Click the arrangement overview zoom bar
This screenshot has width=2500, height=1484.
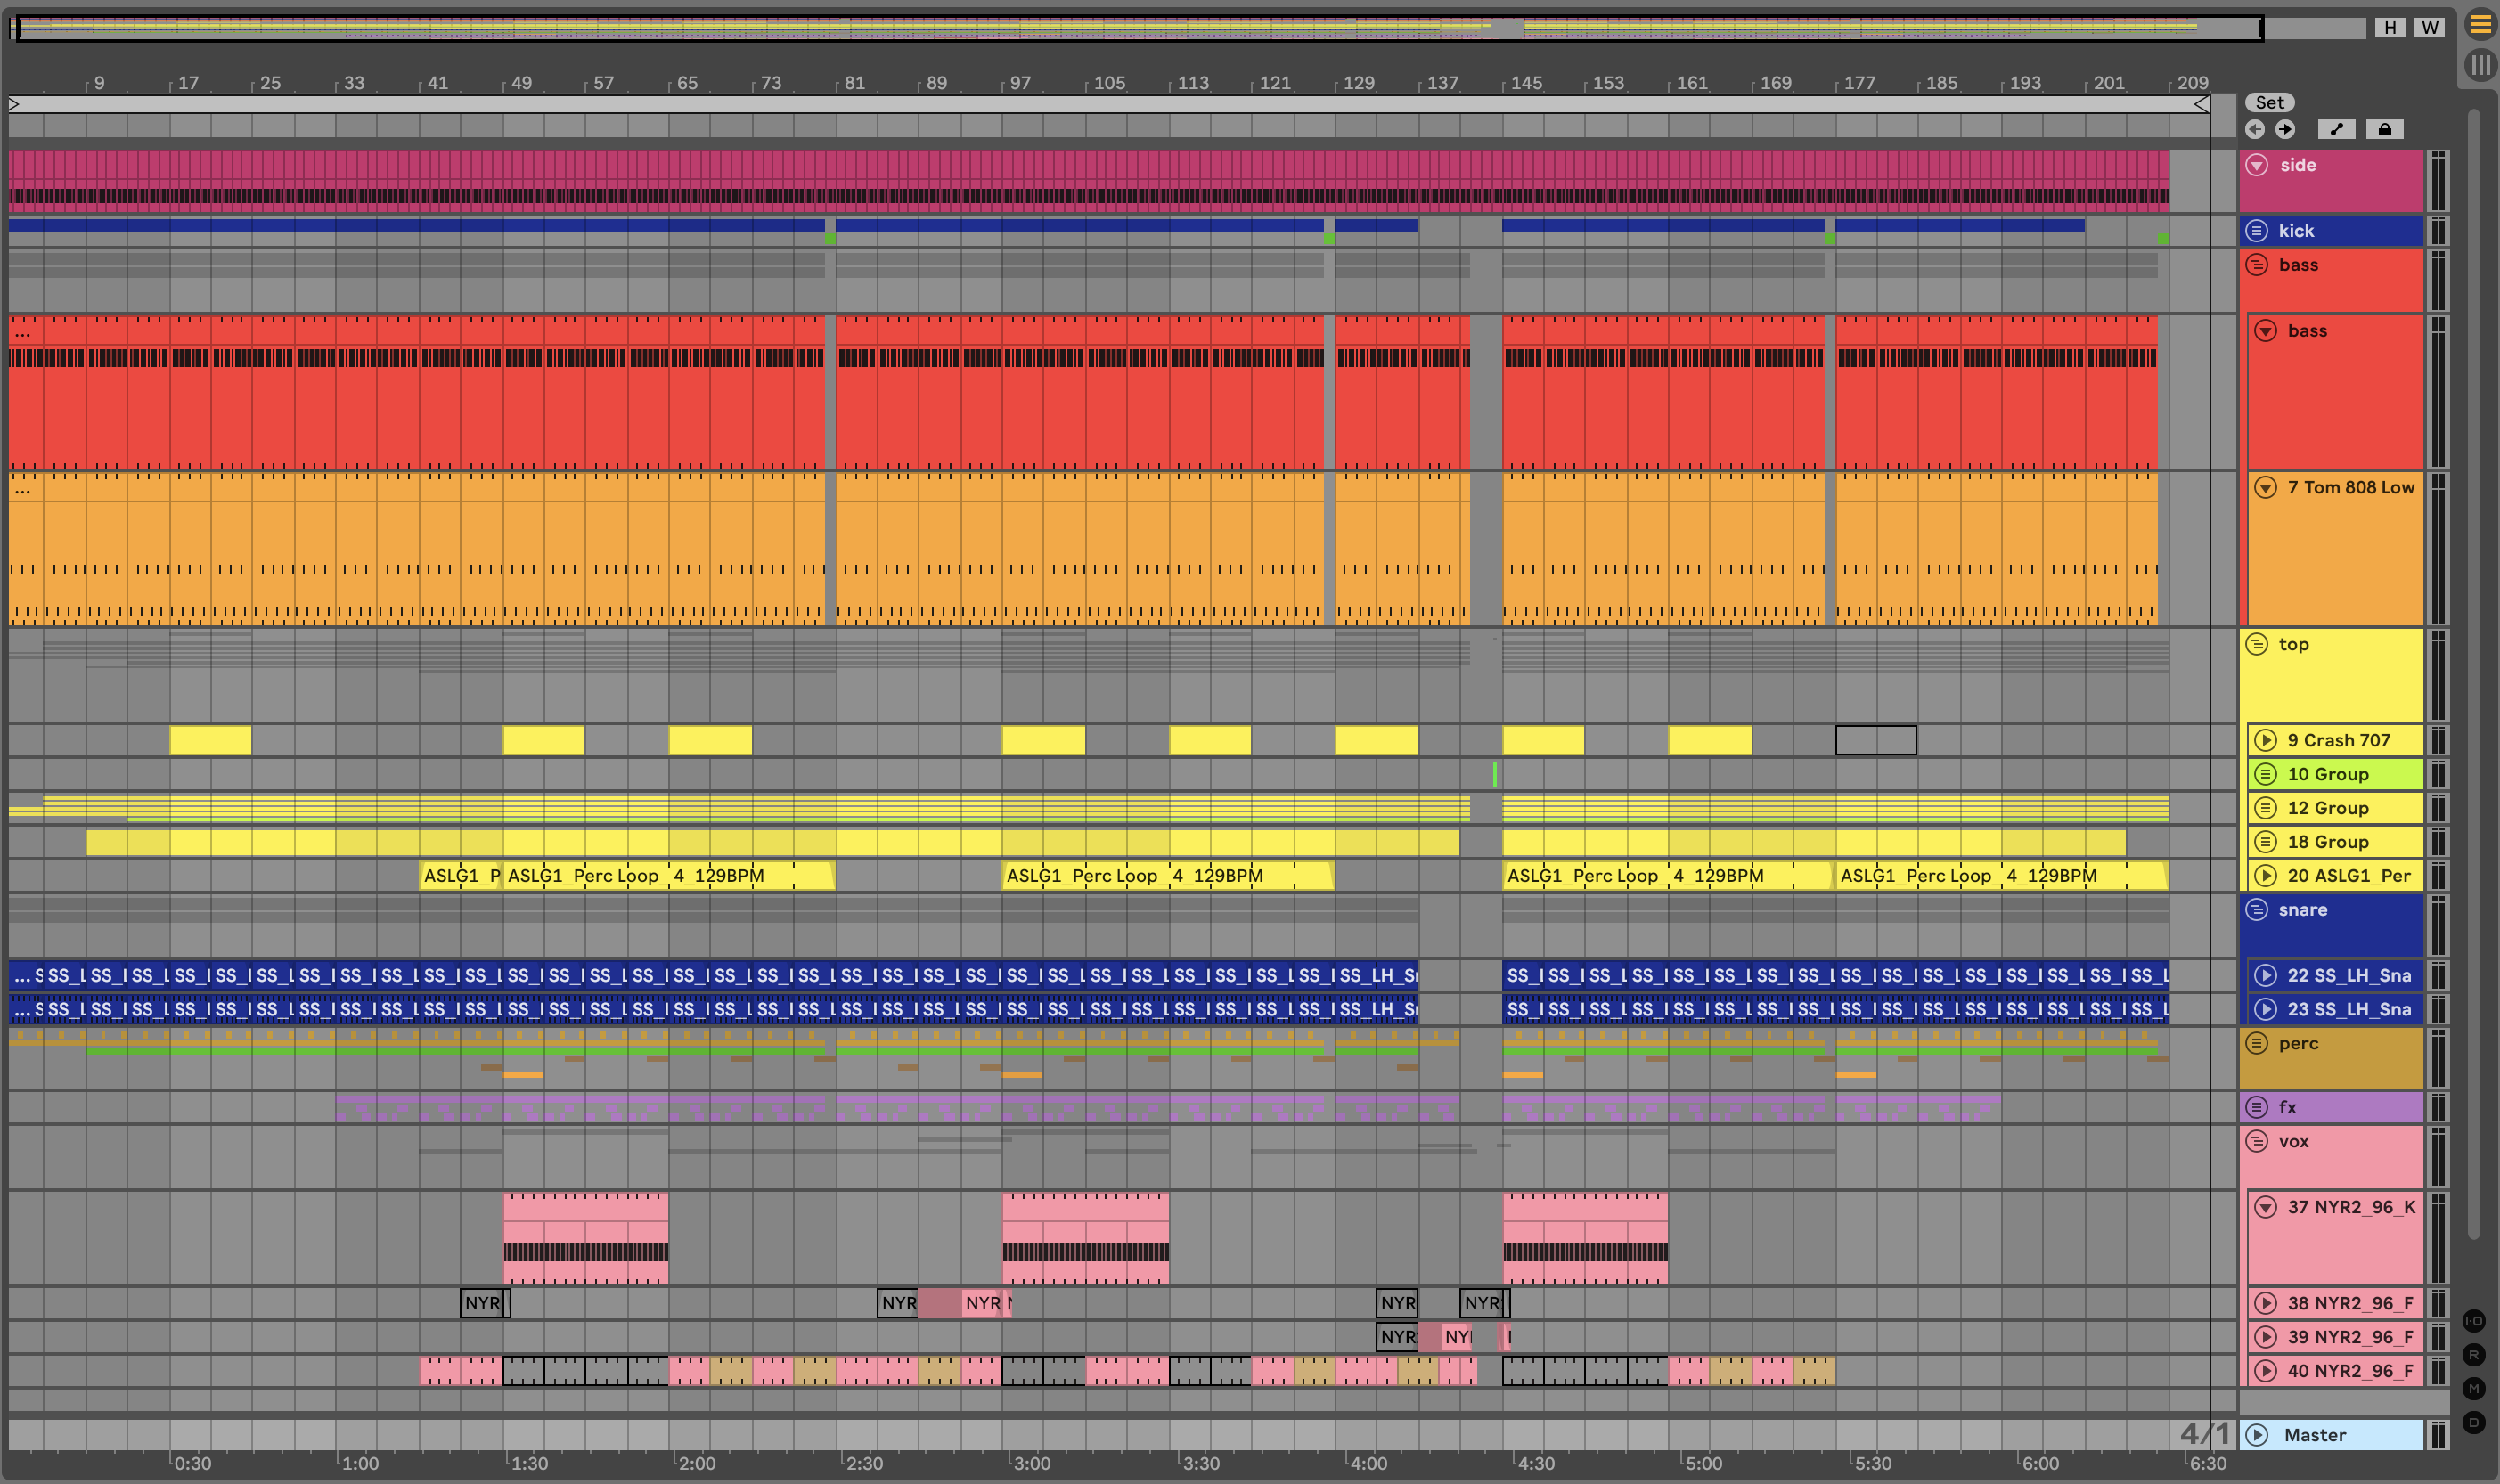pyautogui.click(x=1140, y=27)
